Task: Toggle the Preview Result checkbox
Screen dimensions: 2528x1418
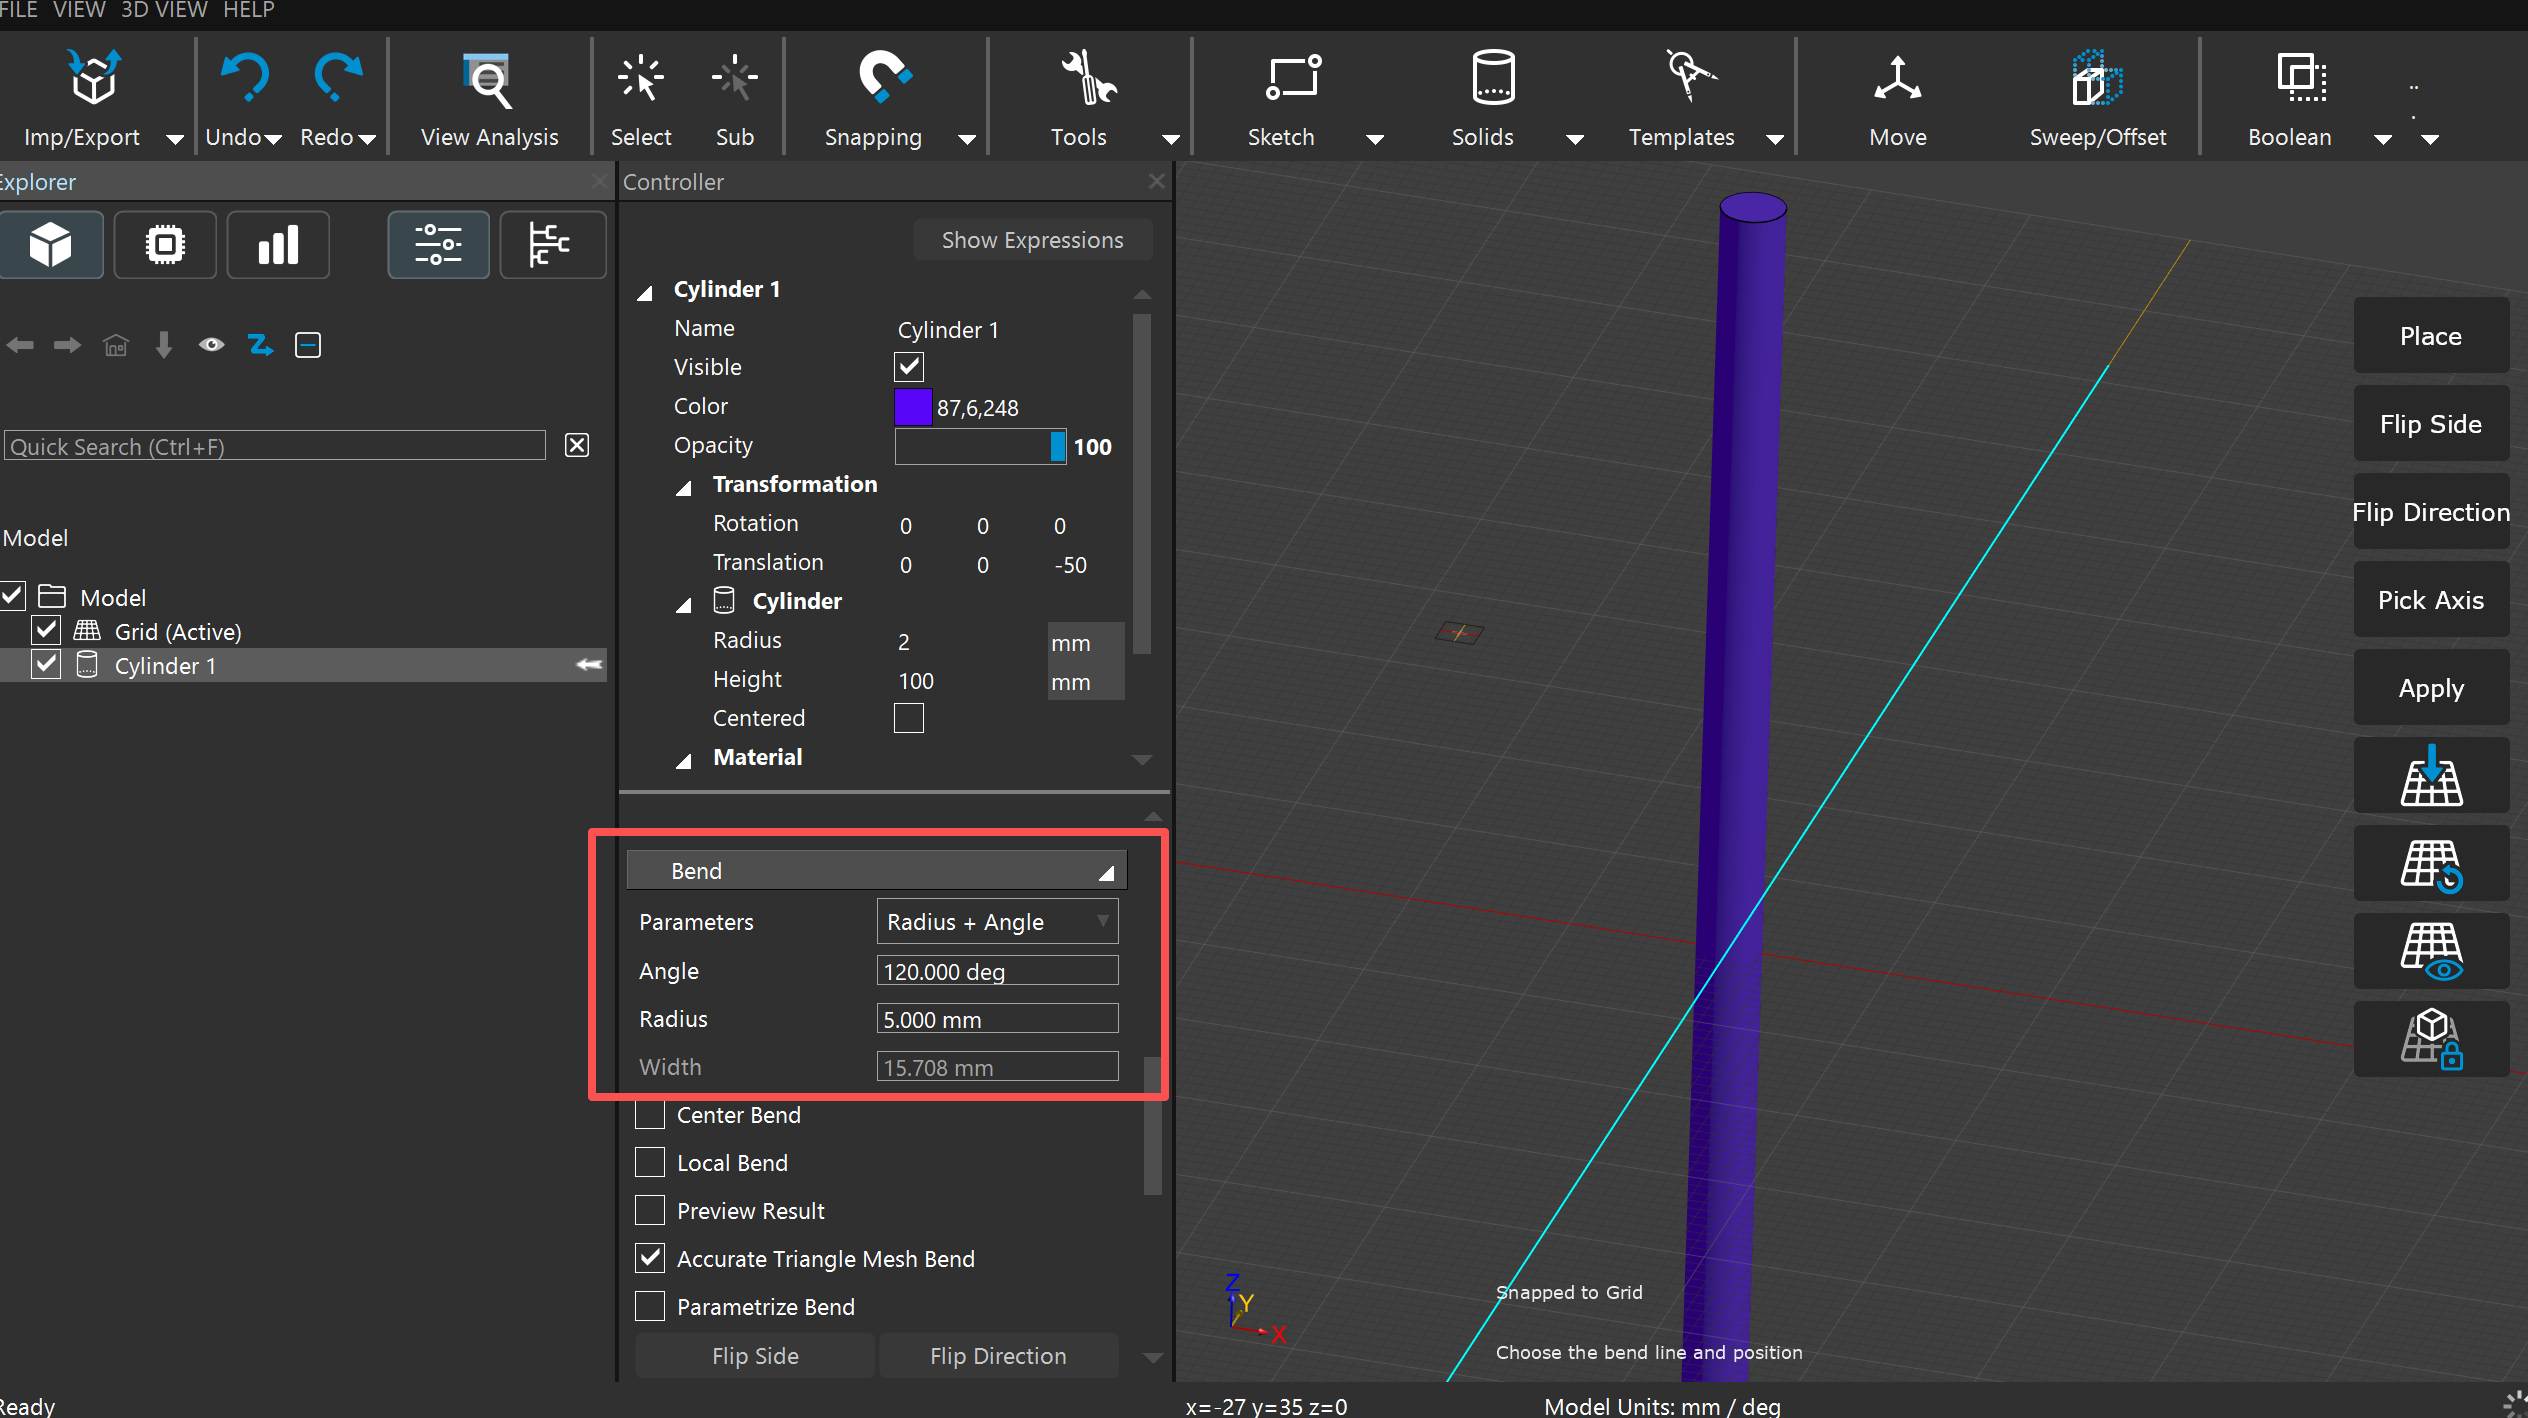Action: 650,1211
